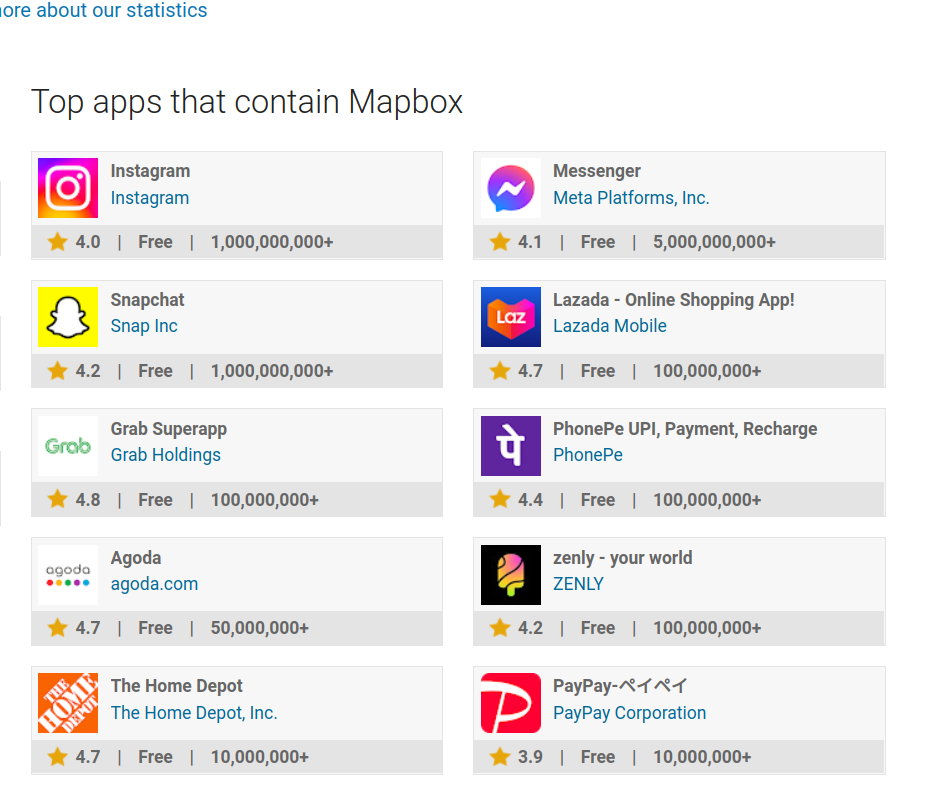Click the Lazada Mobile publisher link
The width and height of the screenshot is (932, 793).
point(610,326)
